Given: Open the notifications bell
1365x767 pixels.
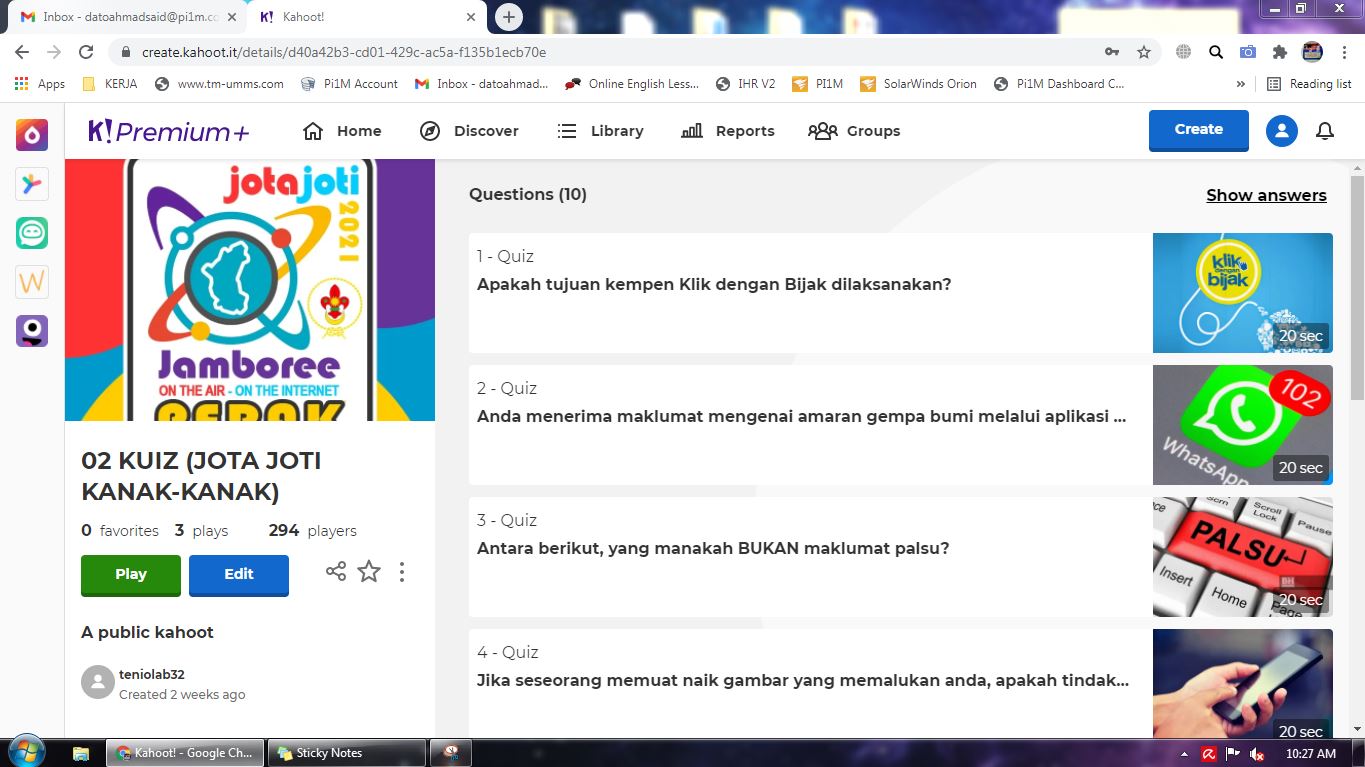Looking at the screenshot, I should (x=1325, y=131).
